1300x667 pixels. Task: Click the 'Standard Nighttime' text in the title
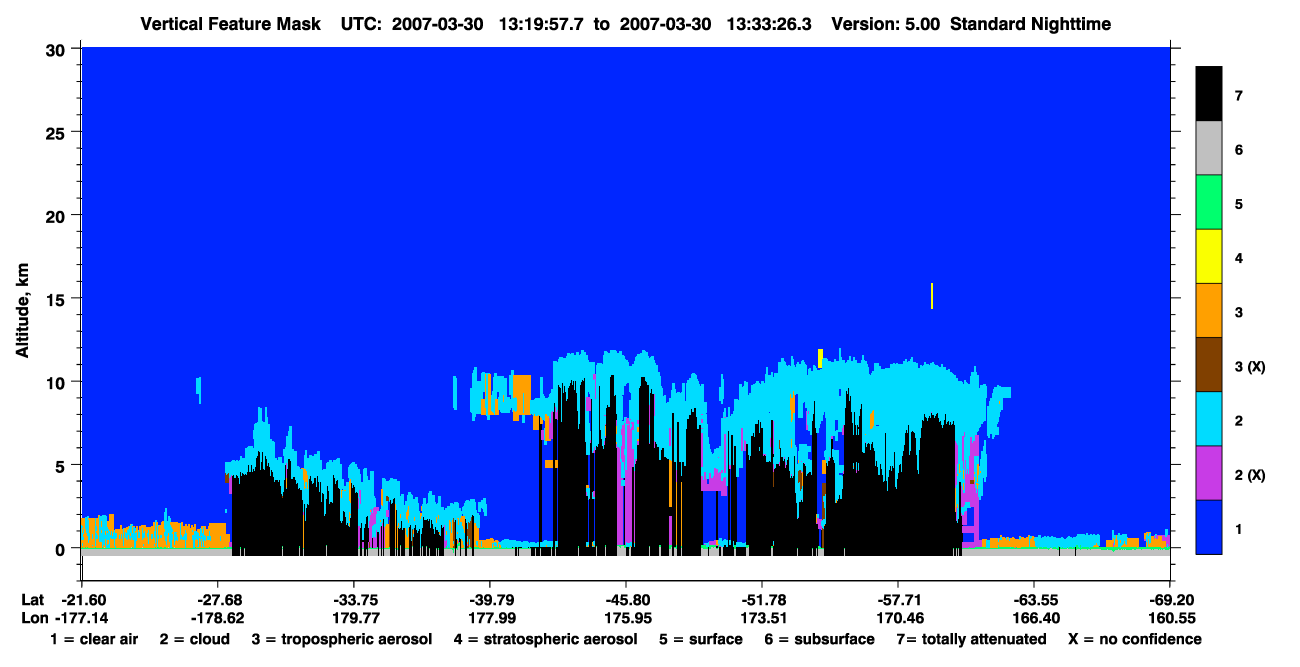coord(1032,23)
